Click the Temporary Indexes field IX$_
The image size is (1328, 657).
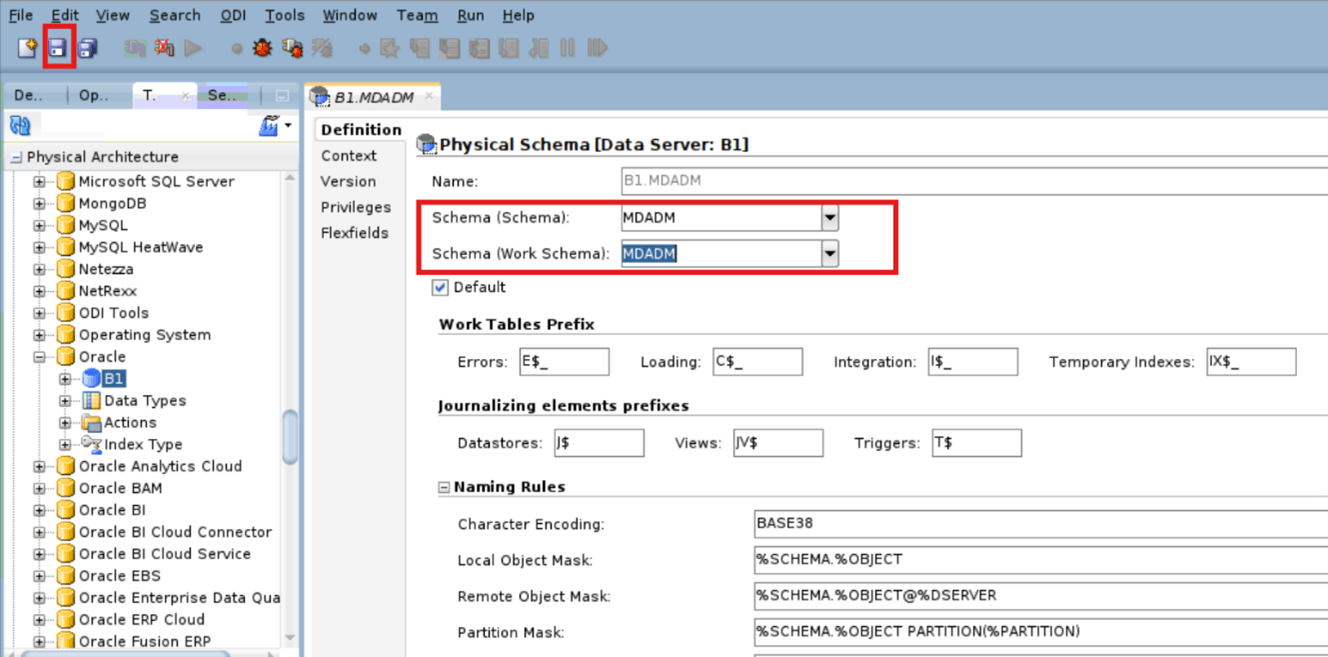pyautogui.click(x=1251, y=362)
